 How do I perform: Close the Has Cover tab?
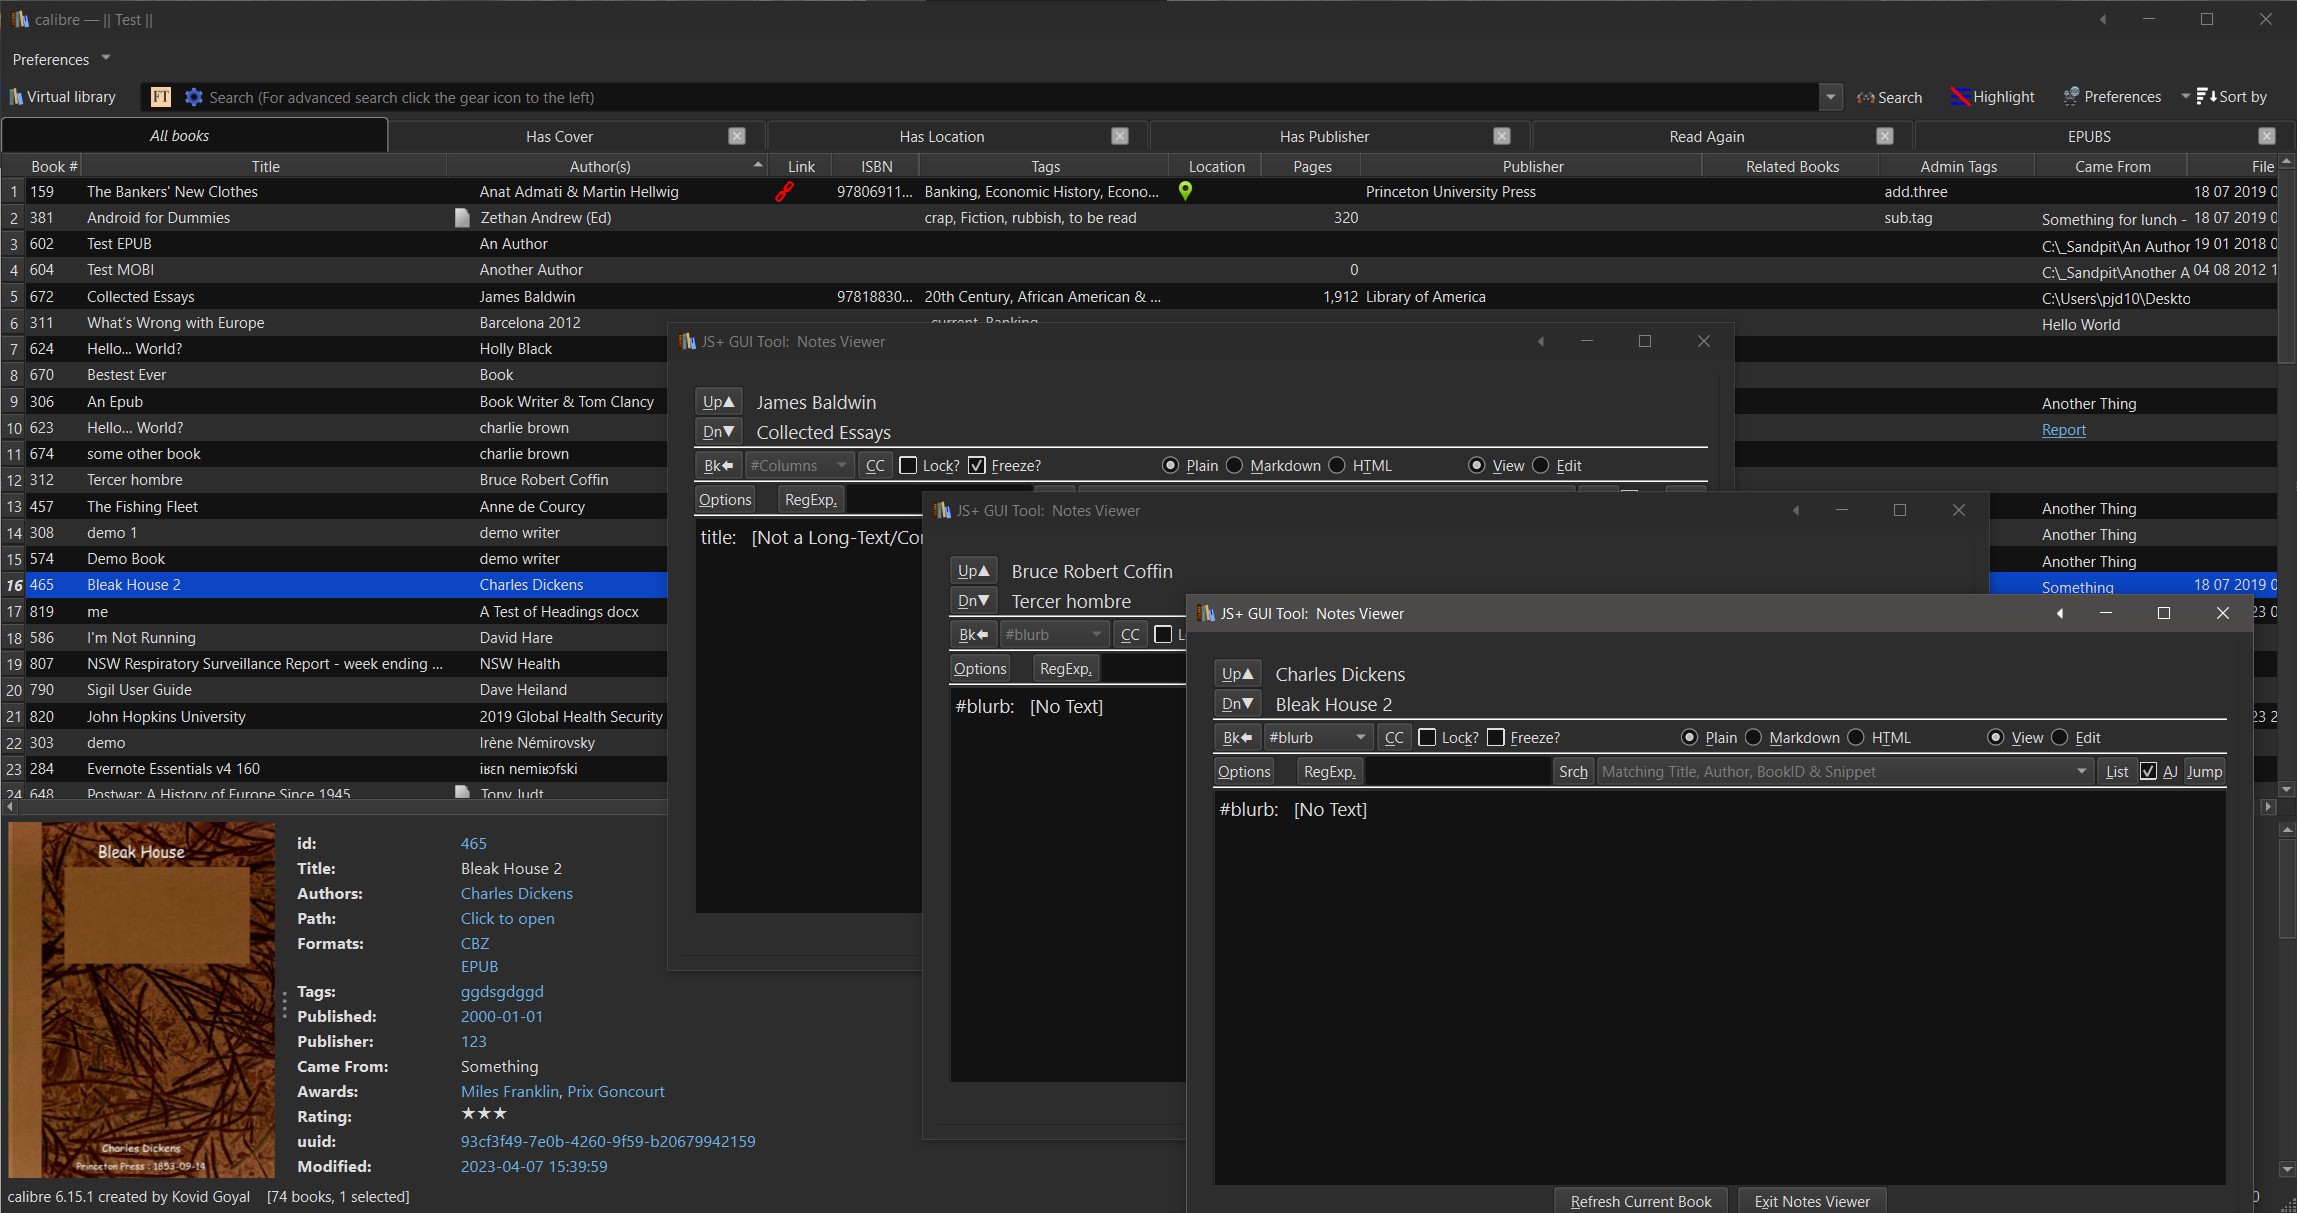click(737, 136)
